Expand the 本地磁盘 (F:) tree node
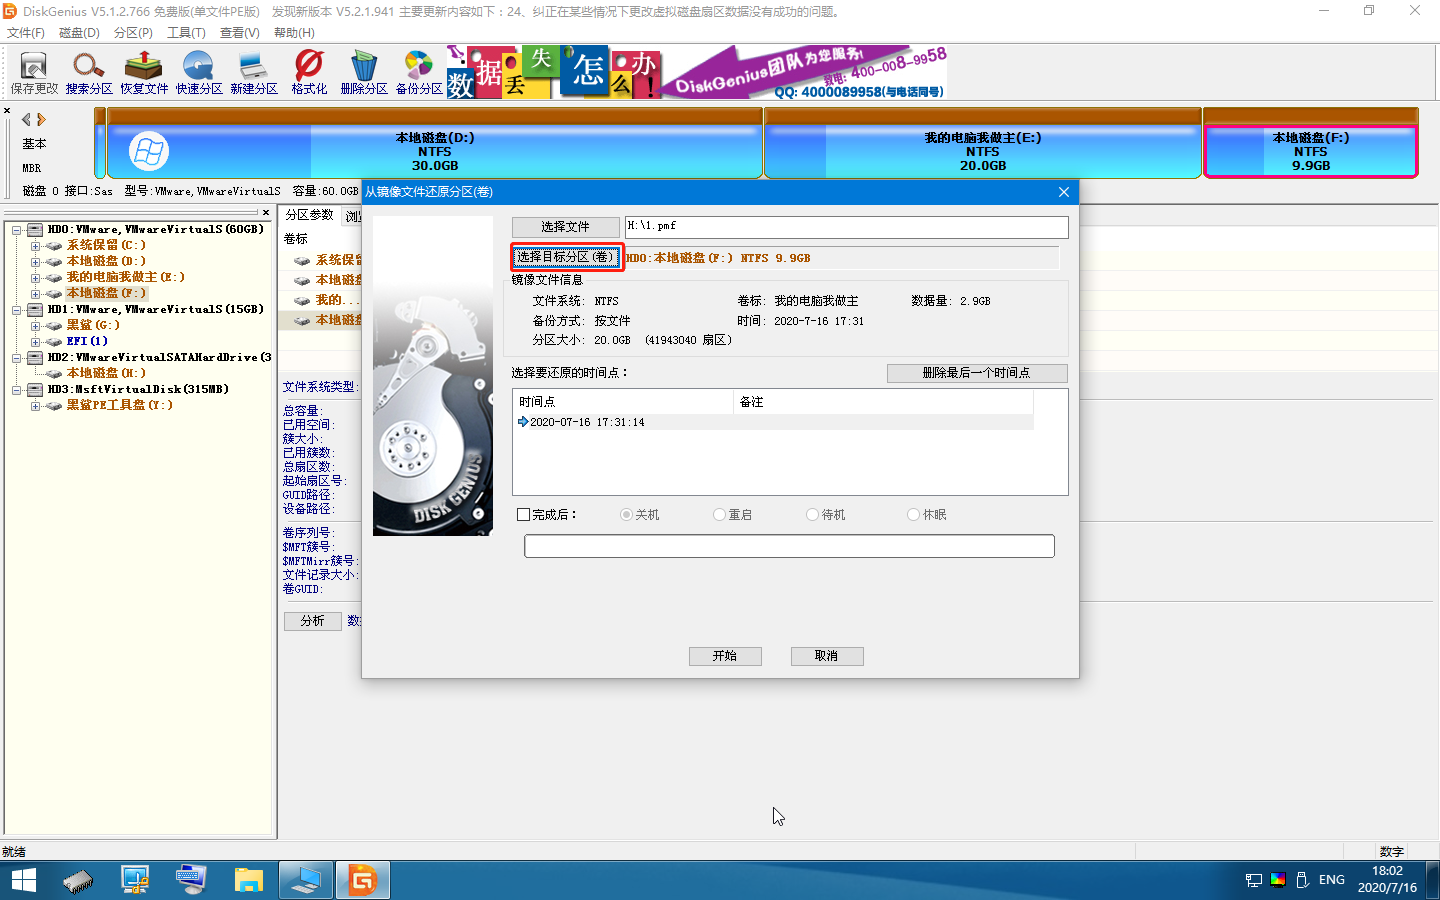This screenshot has height=900, width=1440. [35, 294]
